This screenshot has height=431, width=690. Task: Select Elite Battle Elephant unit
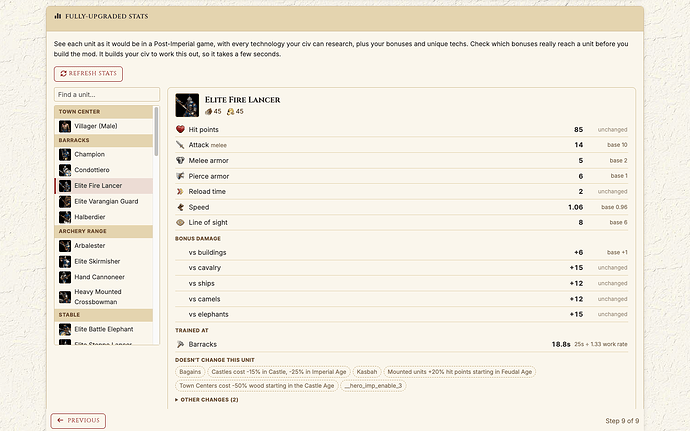click(x=103, y=329)
